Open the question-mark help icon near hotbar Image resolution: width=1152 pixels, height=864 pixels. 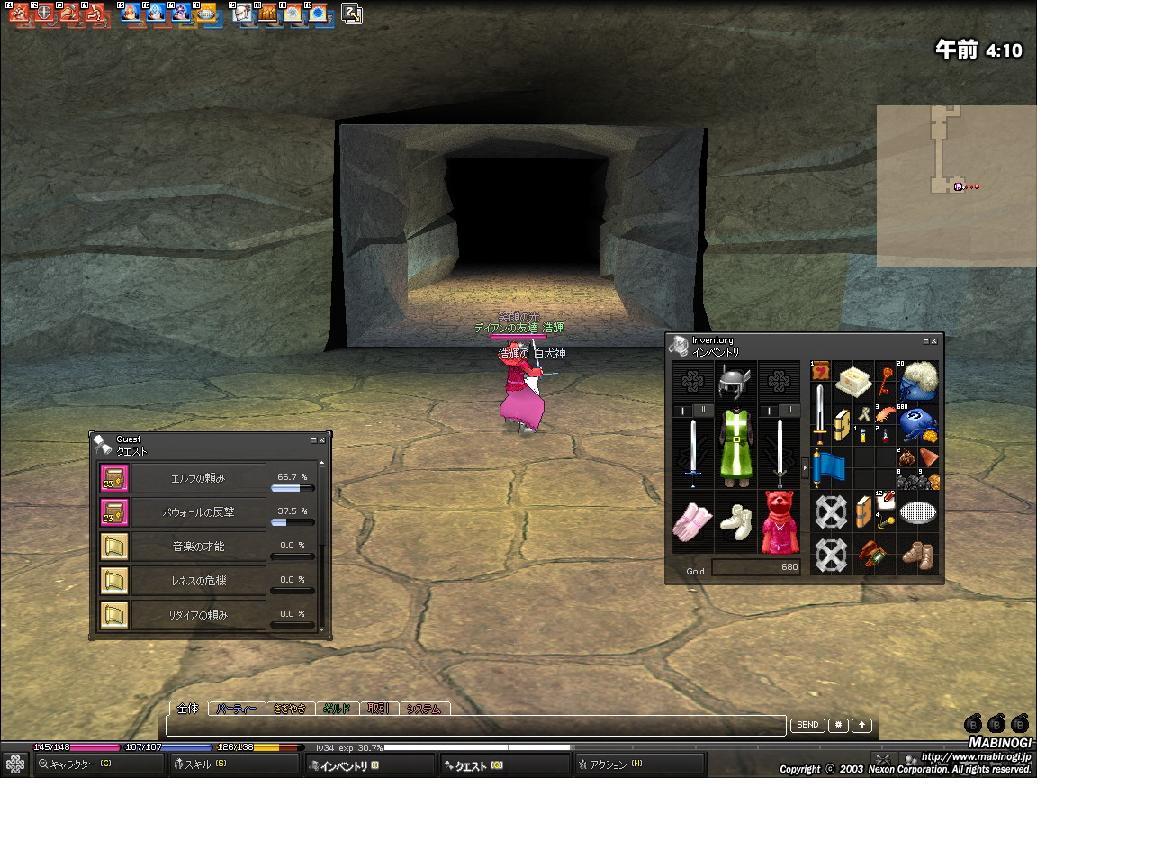pyautogui.click(x=352, y=13)
